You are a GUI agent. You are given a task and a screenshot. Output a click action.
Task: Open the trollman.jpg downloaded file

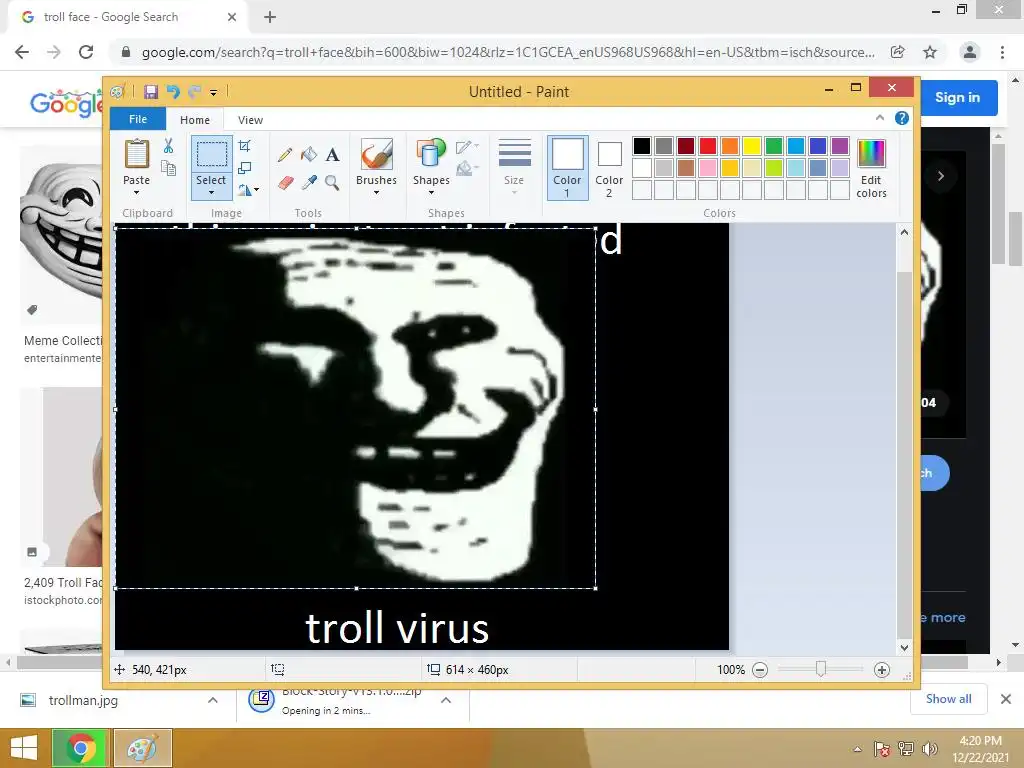tap(84, 701)
